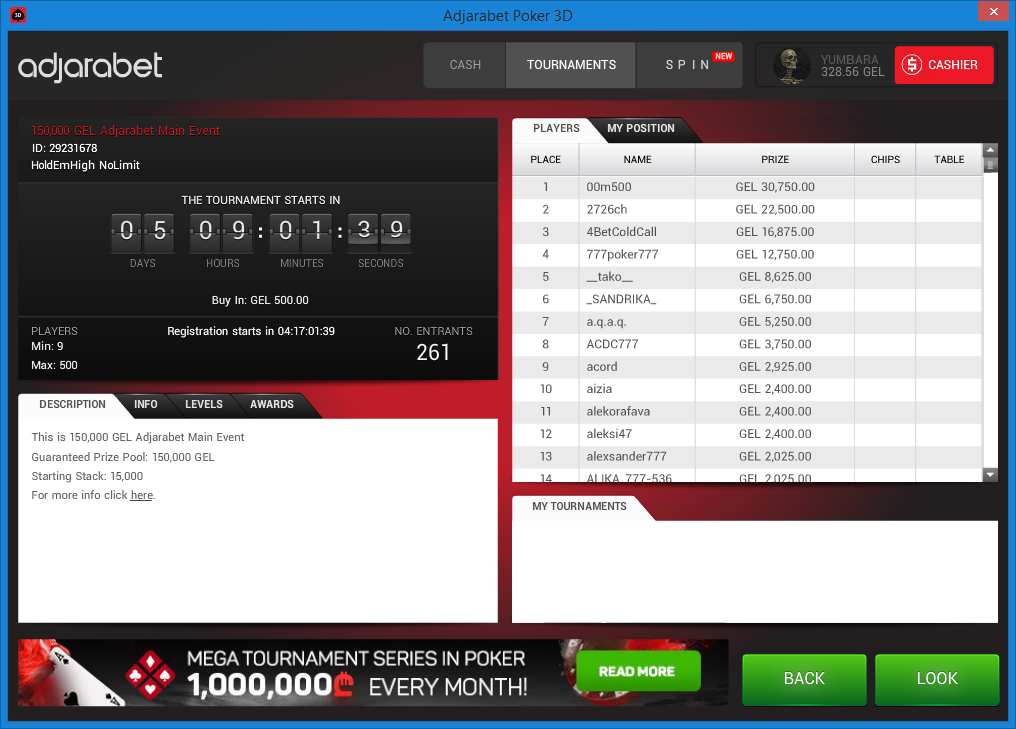Open the CASHIER

pos(943,65)
